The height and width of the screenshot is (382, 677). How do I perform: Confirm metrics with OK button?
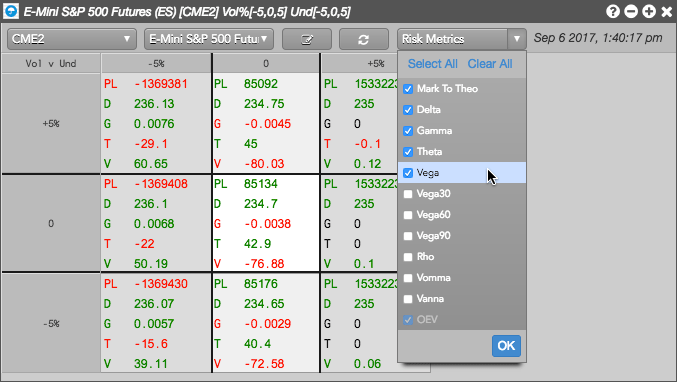point(506,346)
